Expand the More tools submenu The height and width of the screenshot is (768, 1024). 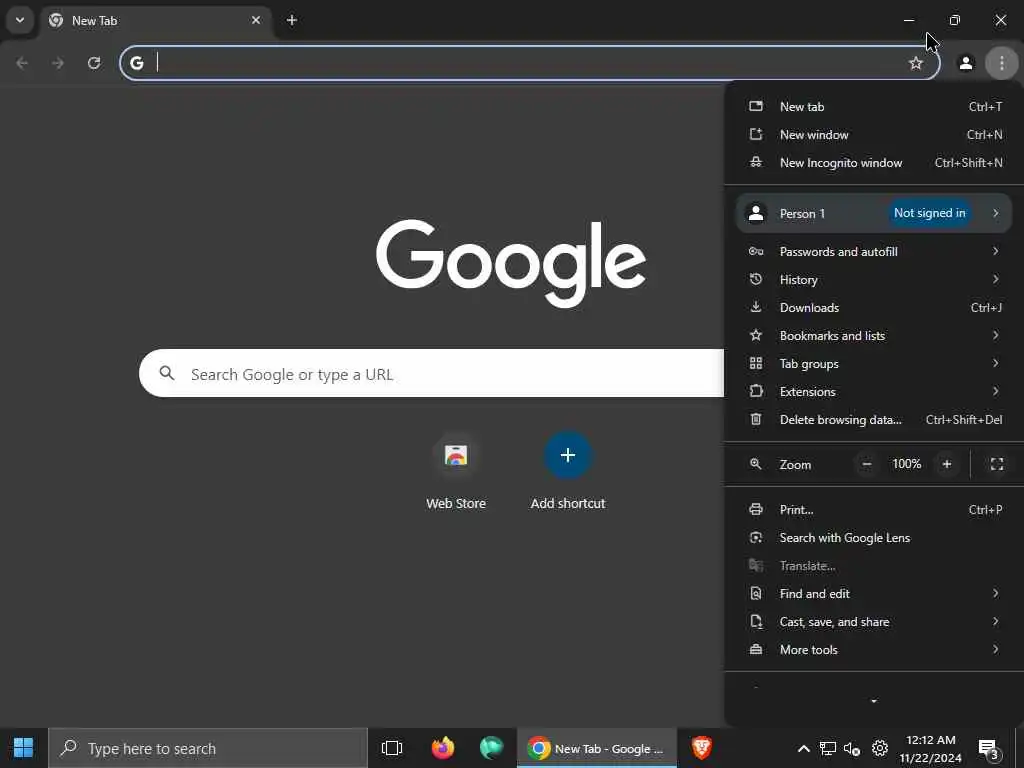tap(874, 650)
